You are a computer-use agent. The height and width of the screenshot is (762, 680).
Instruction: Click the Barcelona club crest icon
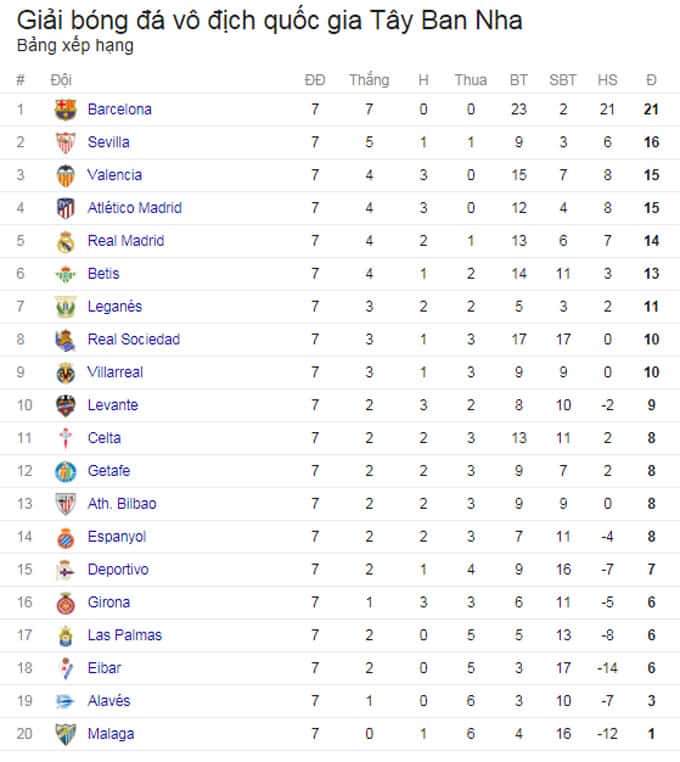(66, 110)
